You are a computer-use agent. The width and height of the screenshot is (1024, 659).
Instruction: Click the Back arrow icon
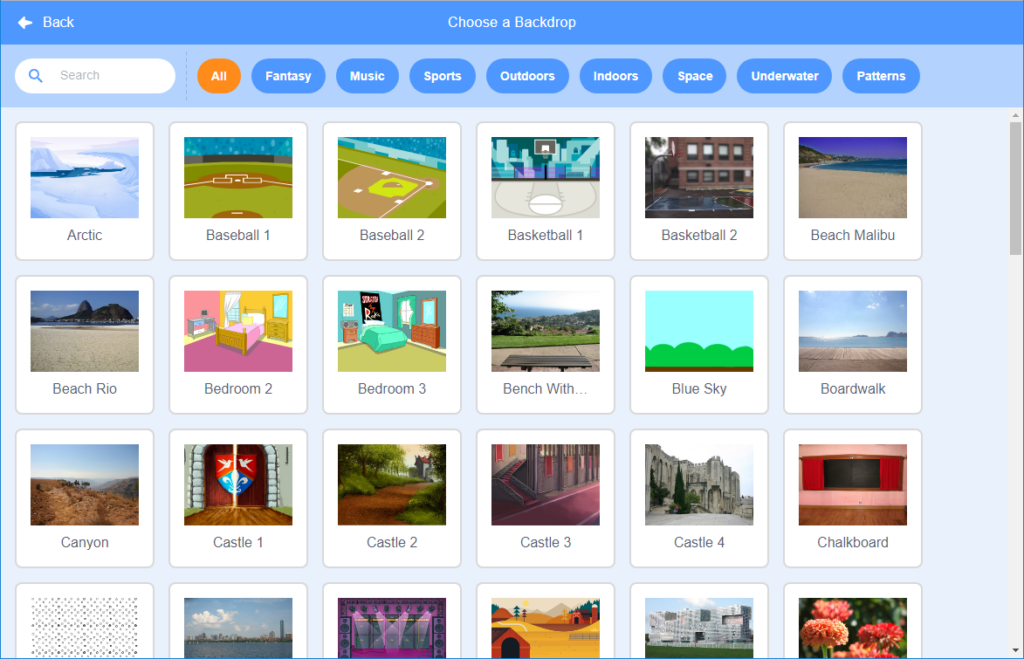tap(25, 22)
